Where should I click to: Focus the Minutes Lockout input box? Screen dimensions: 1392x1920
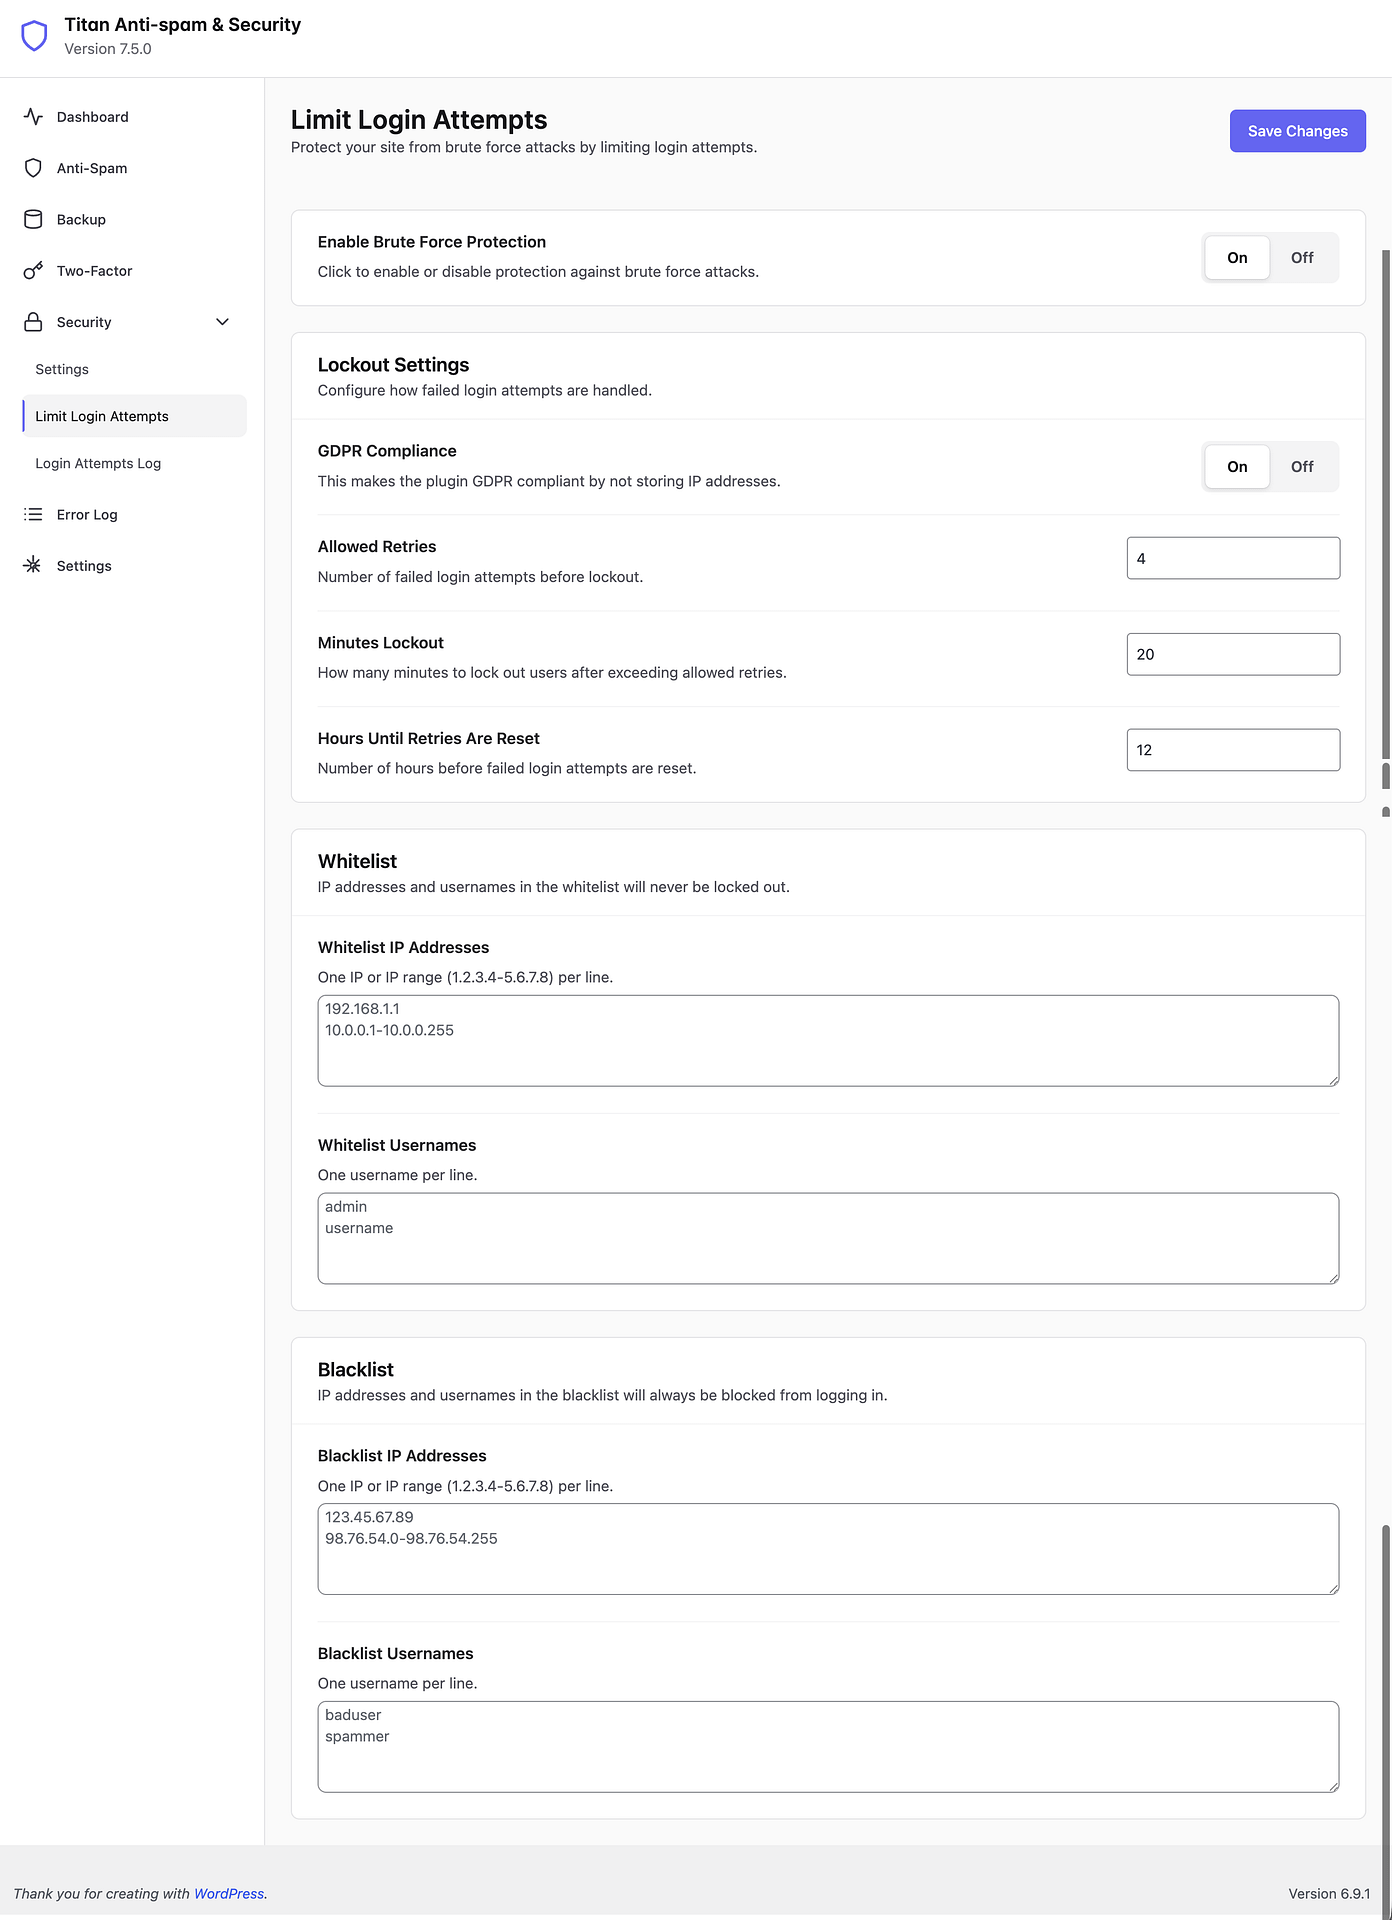tap(1232, 655)
